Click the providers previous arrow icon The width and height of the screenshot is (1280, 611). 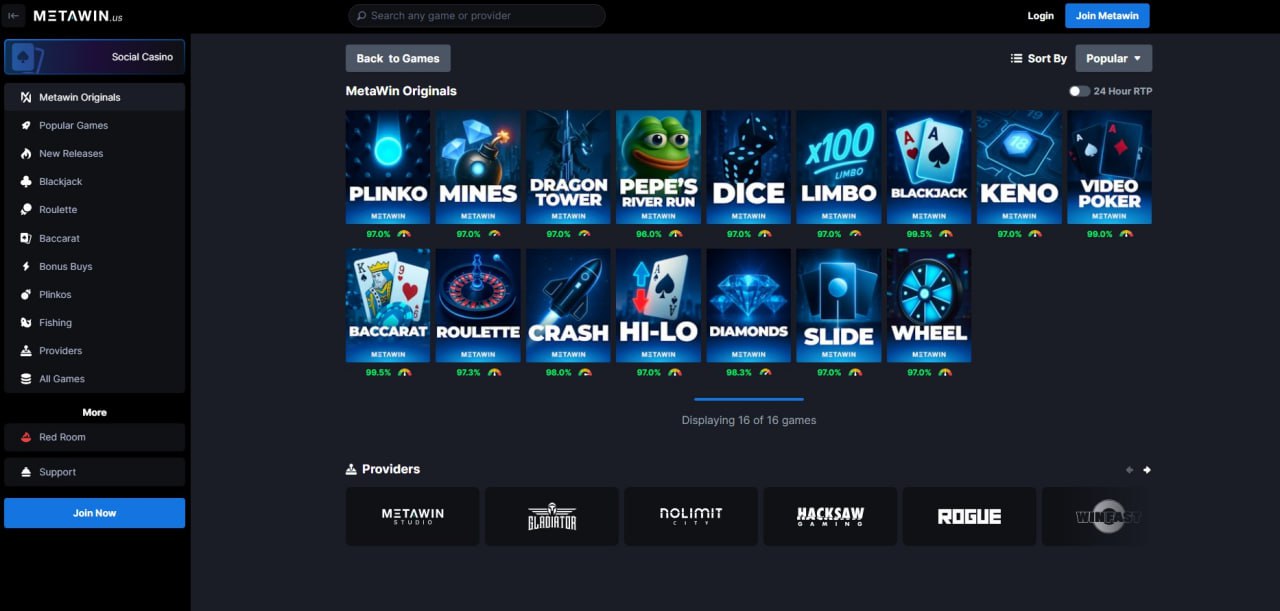point(1129,470)
